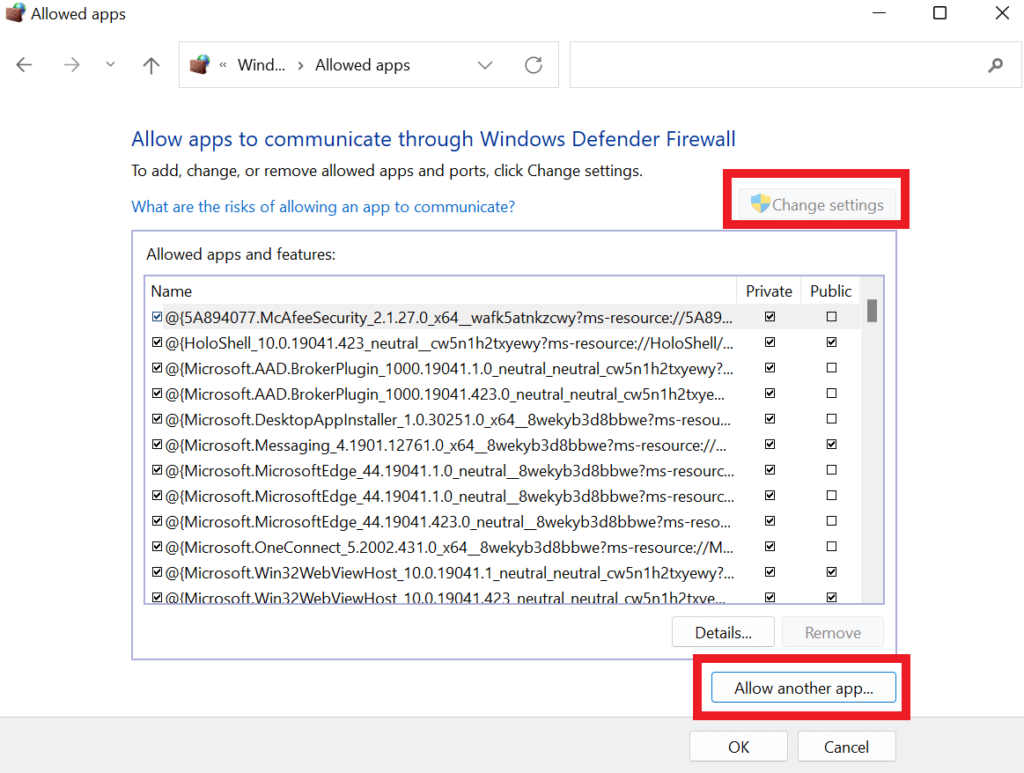The width and height of the screenshot is (1024, 773).
Task: Click the Remove button
Action: [x=833, y=632]
